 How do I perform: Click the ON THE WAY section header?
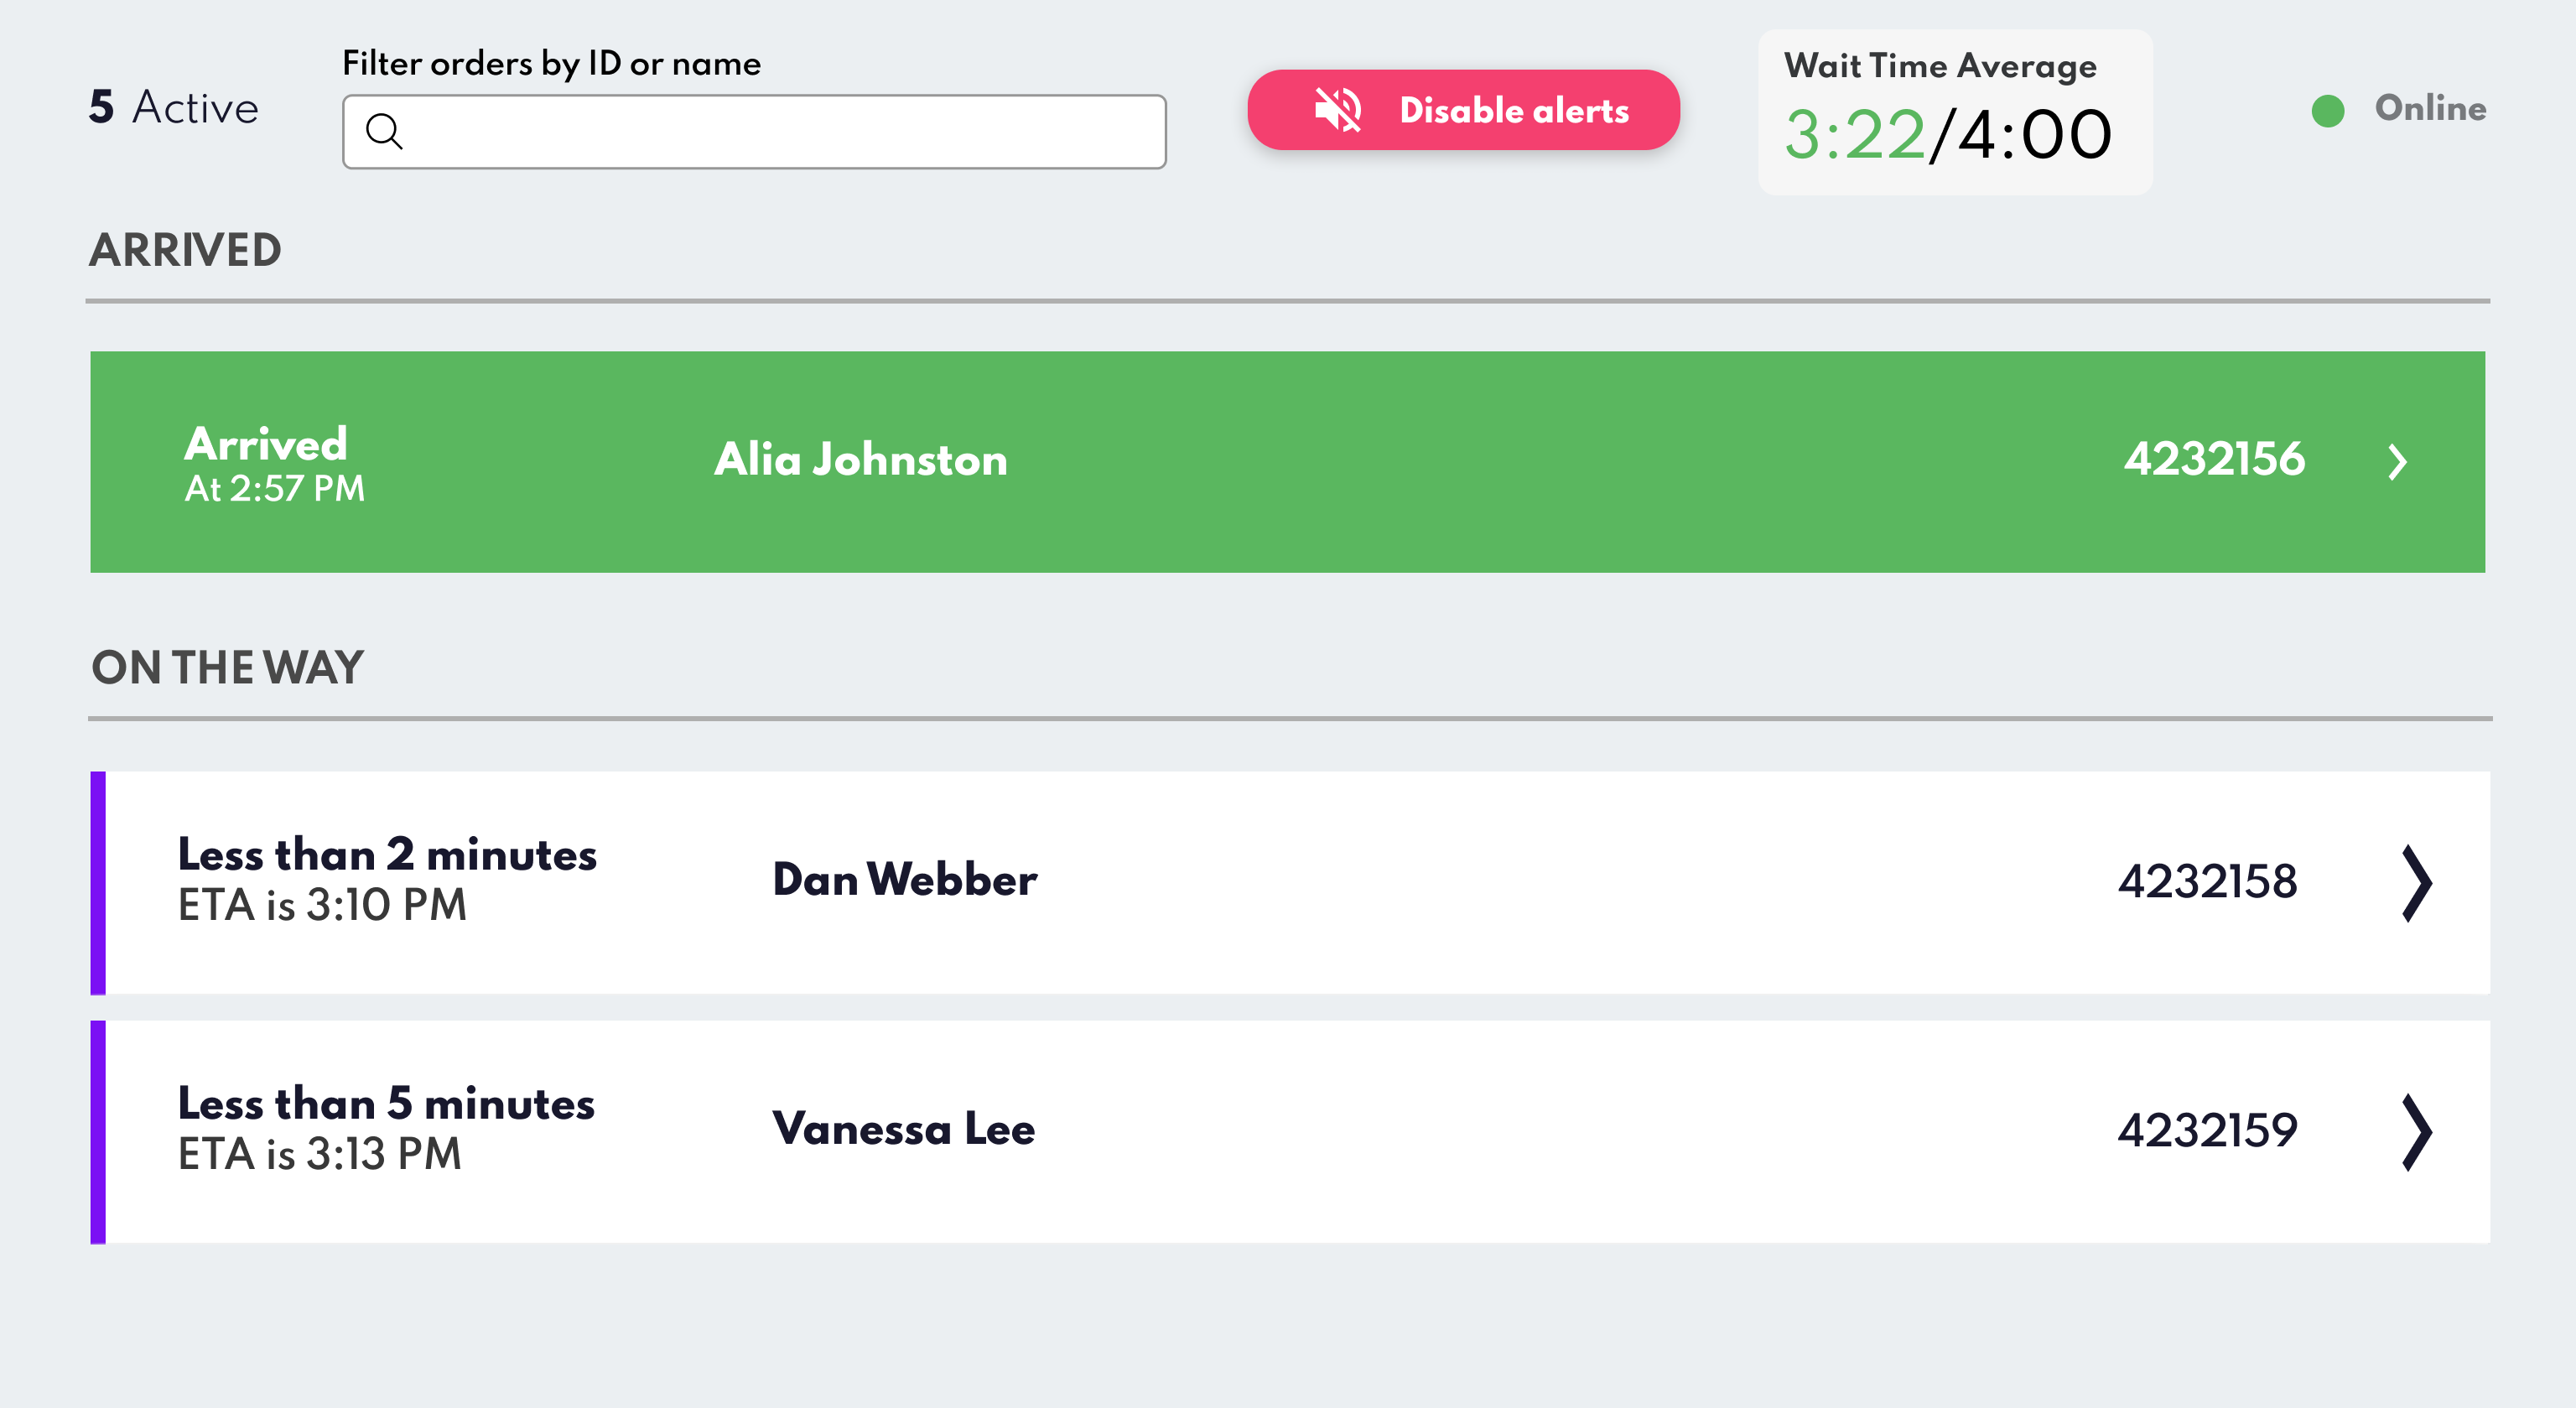(228, 668)
